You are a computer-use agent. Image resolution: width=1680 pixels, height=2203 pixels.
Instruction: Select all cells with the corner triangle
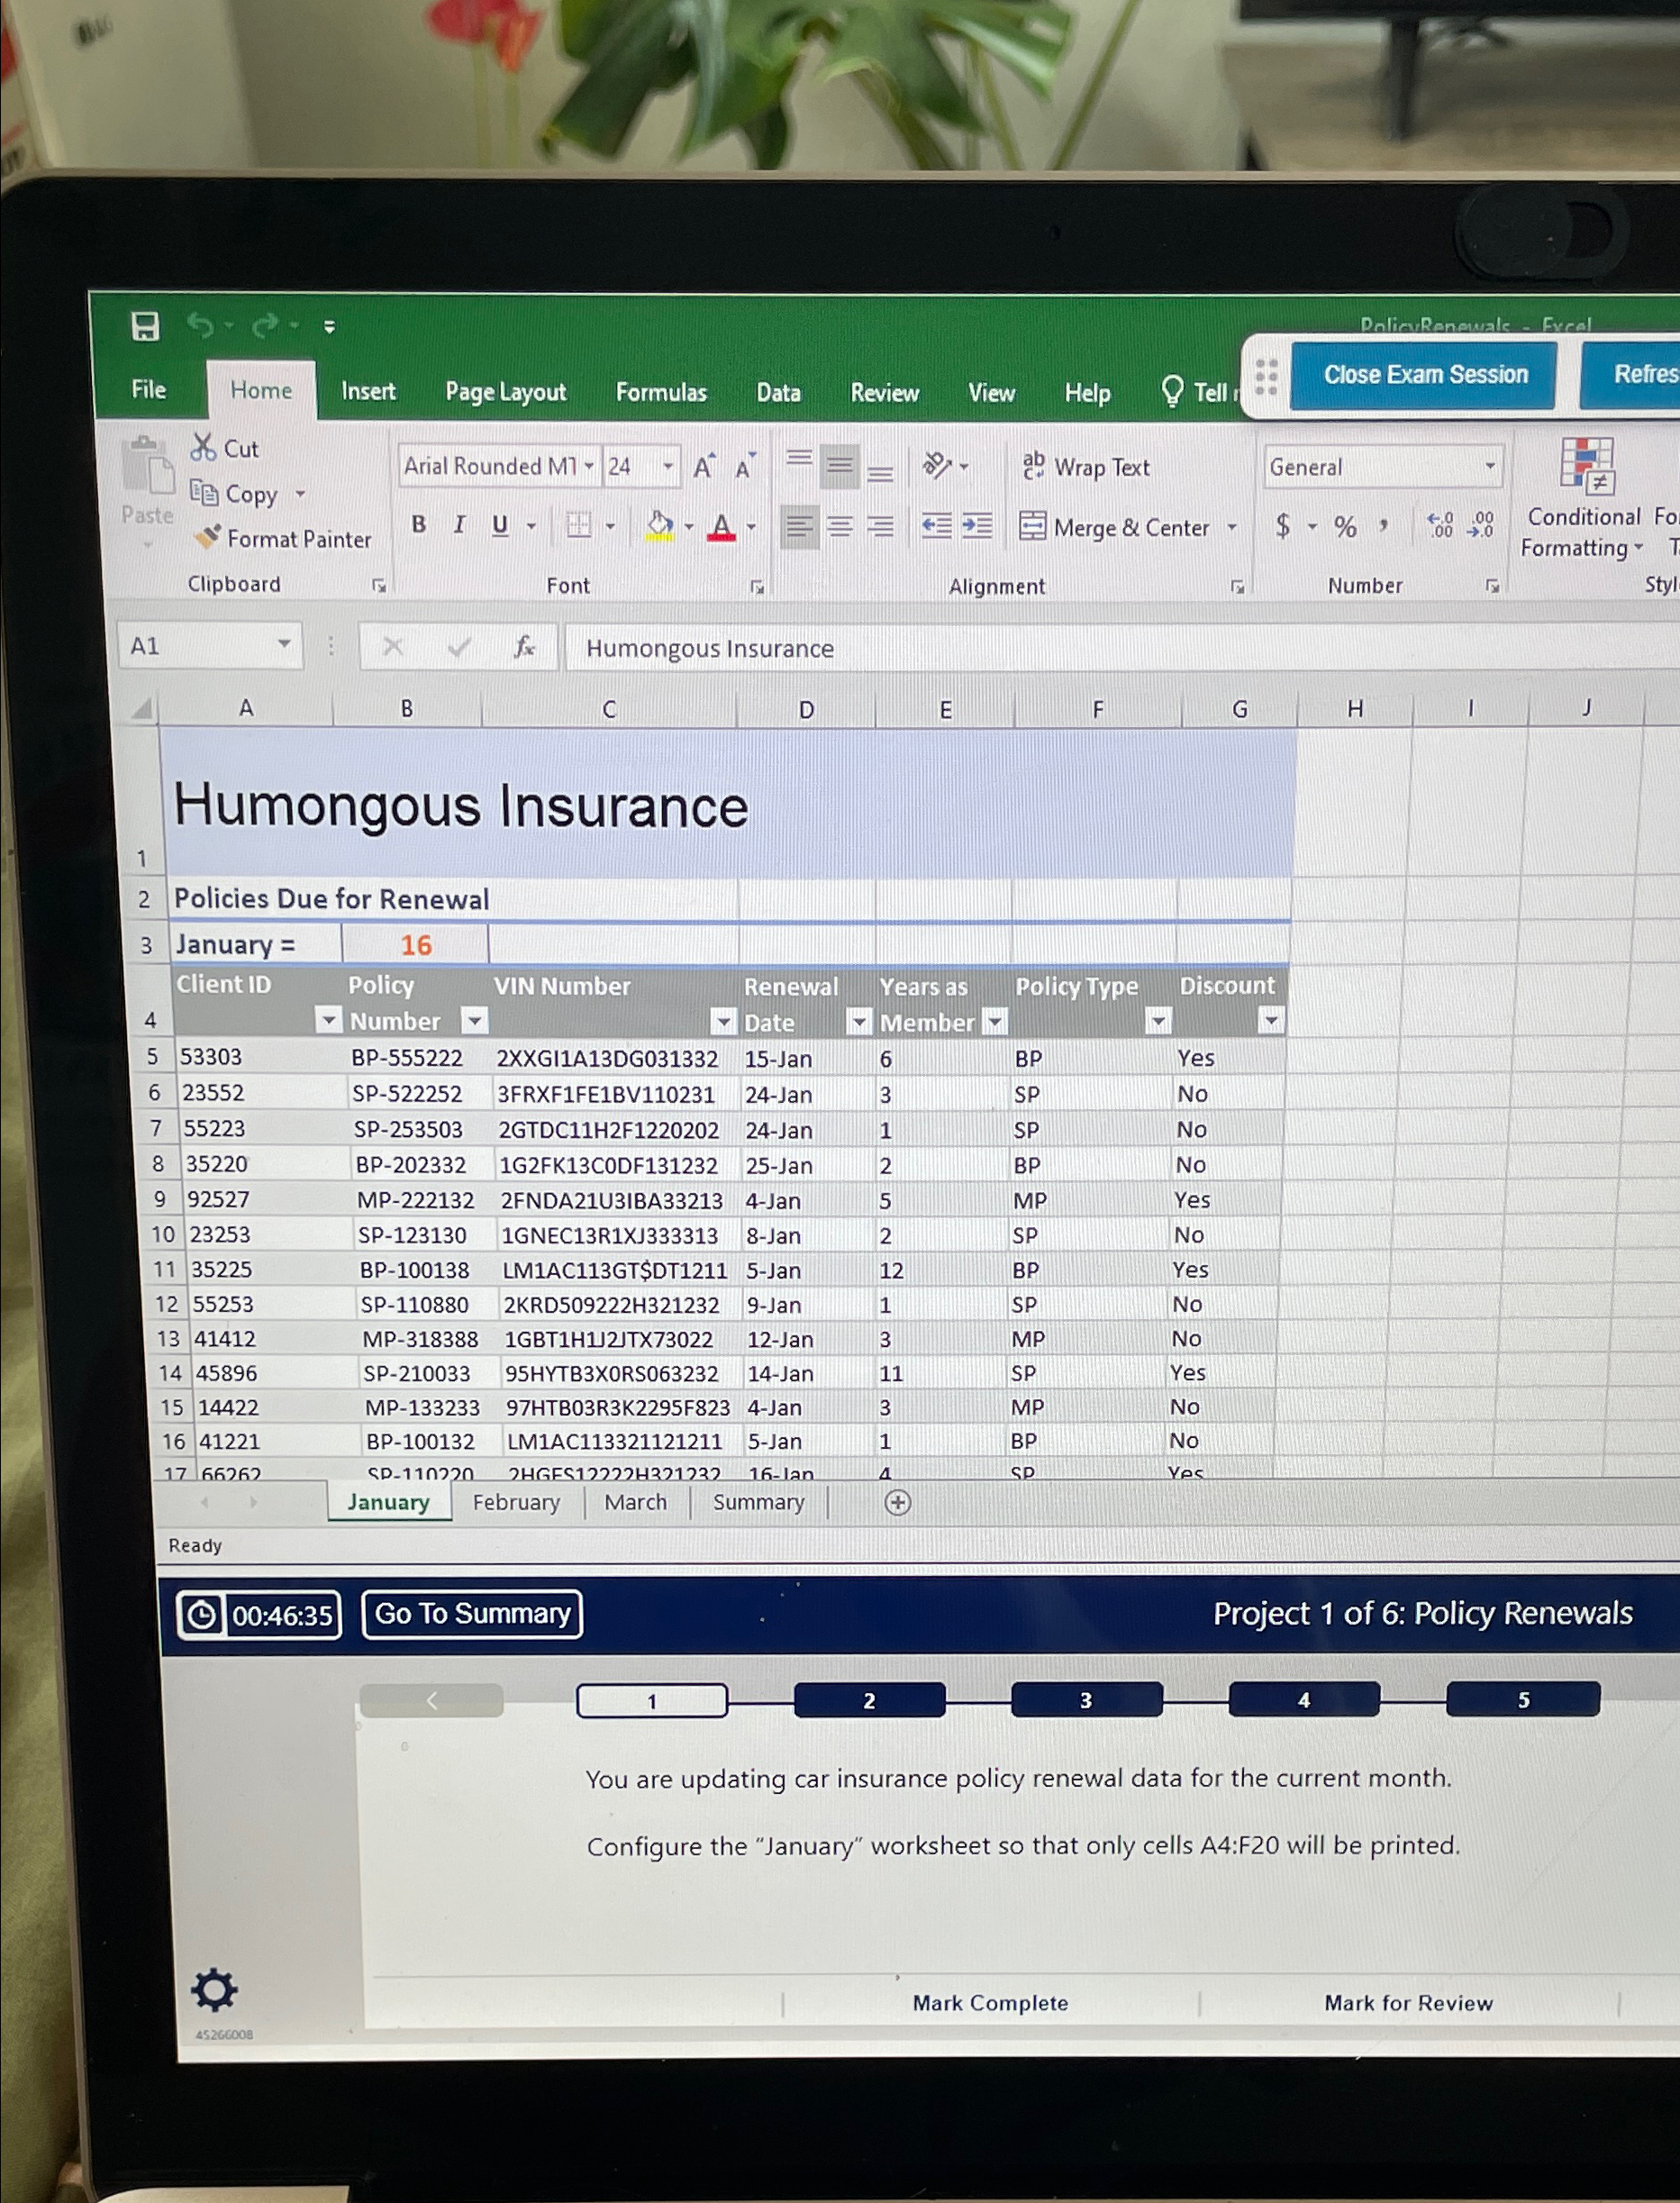pyautogui.click(x=143, y=708)
